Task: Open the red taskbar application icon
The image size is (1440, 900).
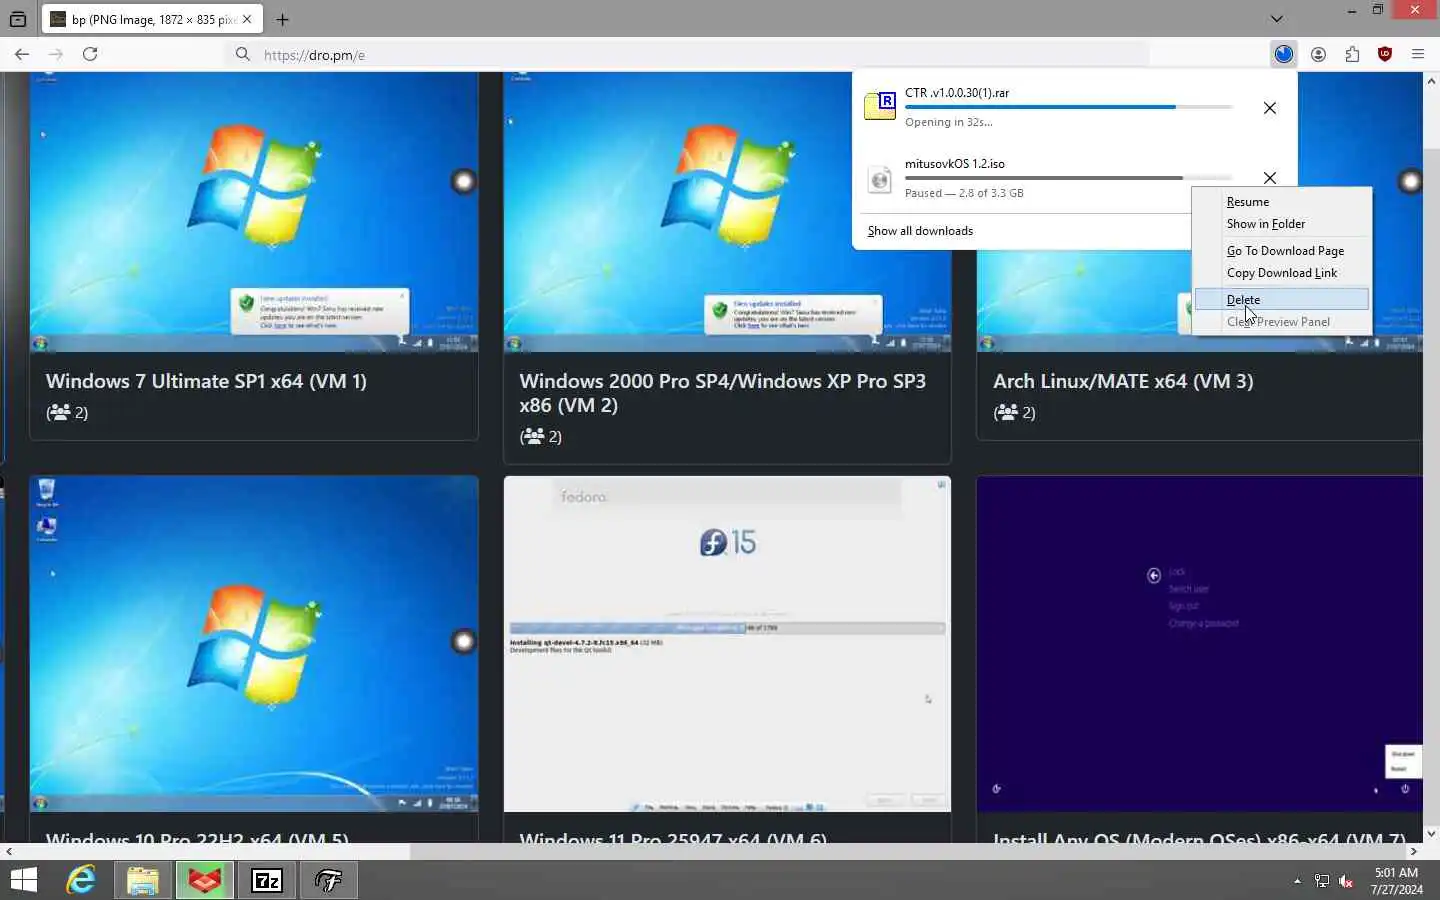Action: point(205,880)
